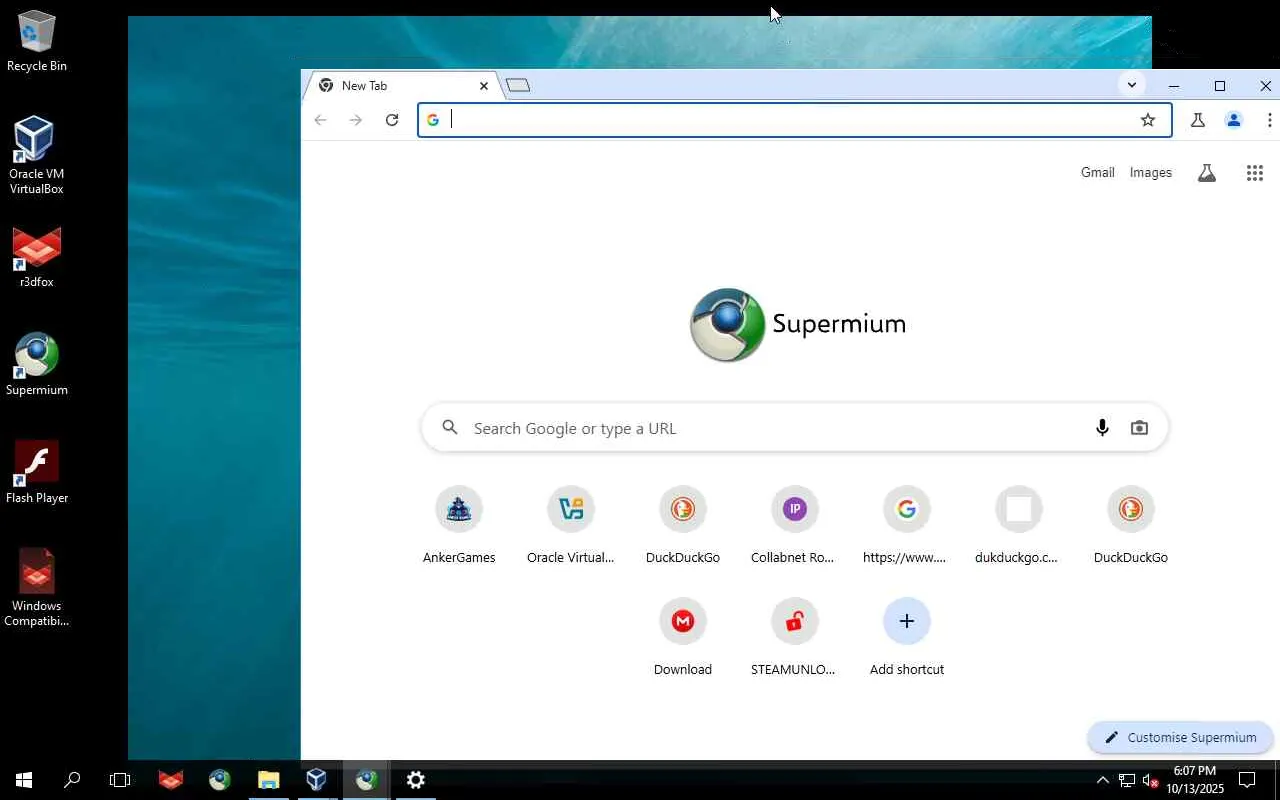Open Search Labs flask on the page
This screenshot has height=800, width=1280.
pos(1207,173)
